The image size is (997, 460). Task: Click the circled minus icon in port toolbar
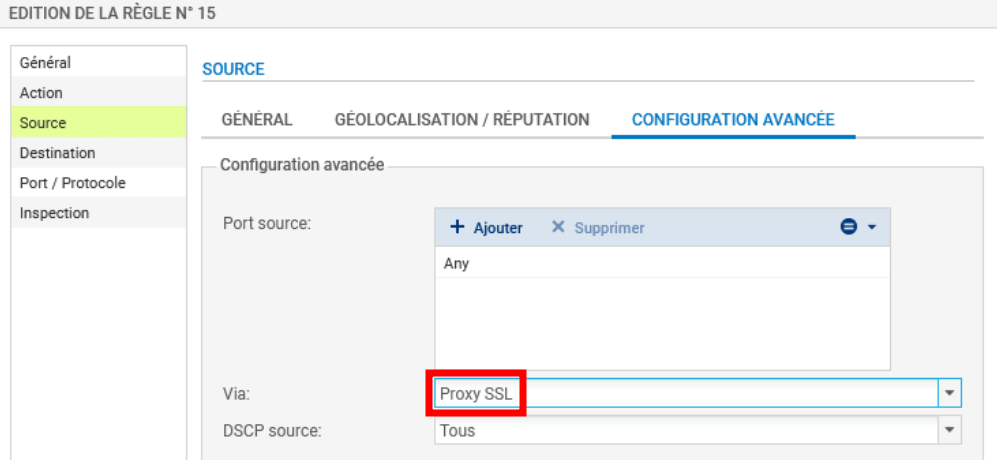coord(848,228)
